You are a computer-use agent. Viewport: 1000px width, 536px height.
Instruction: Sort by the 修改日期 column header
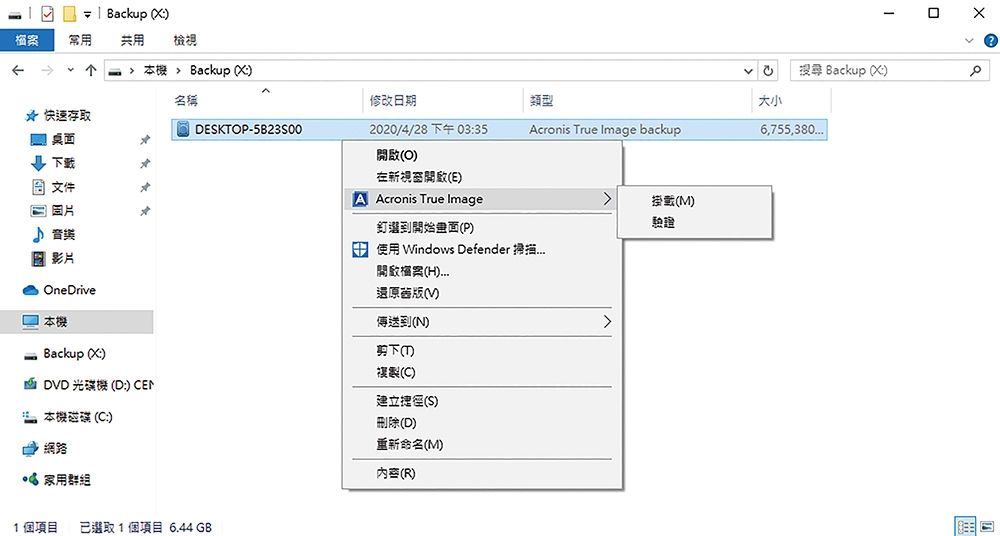[393, 101]
